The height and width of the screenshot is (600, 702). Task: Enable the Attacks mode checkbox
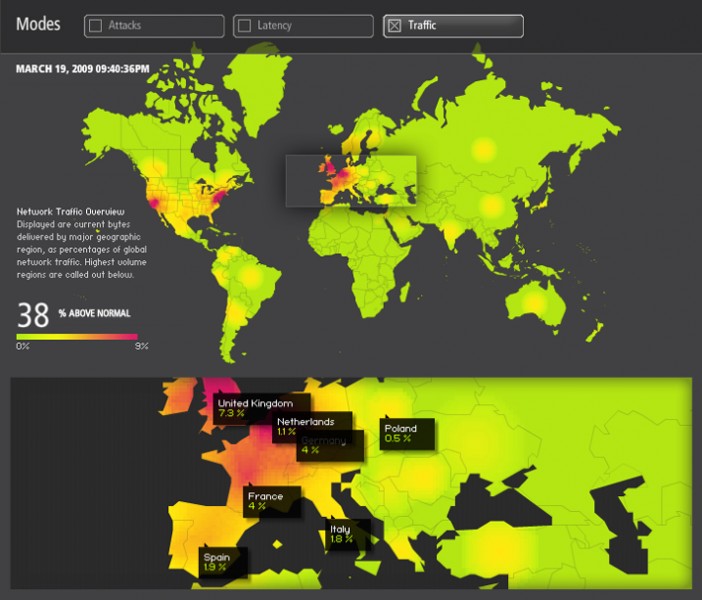[x=96, y=26]
